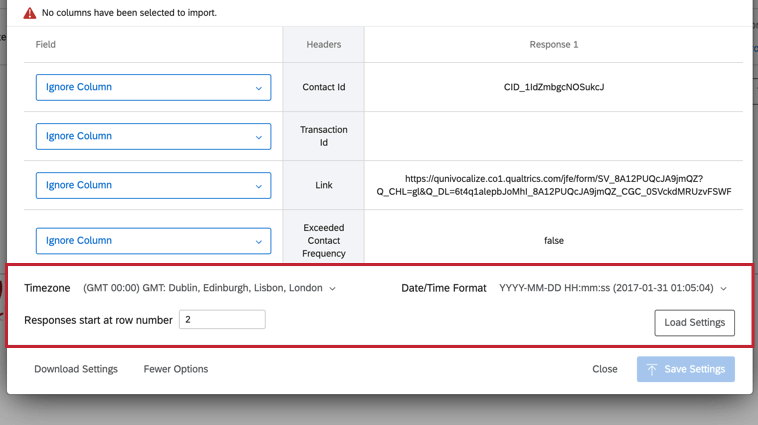Viewport: 758px width, 425px height.
Task: Open the Exceeded Contact Frequency field dropdown
Action: (x=153, y=240)
